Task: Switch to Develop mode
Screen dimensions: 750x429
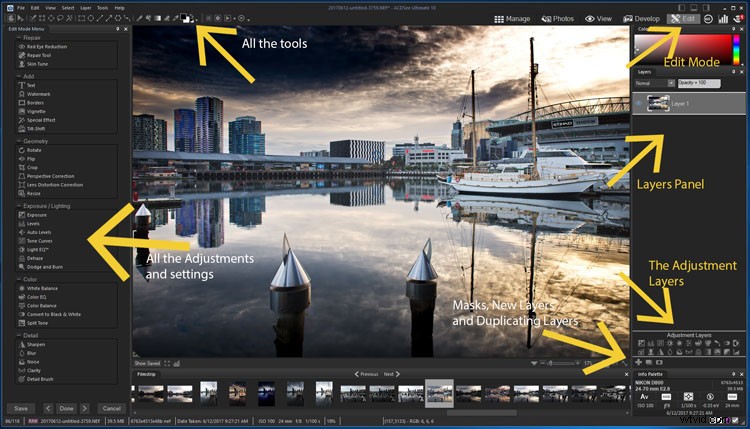Action: point(641,19)
